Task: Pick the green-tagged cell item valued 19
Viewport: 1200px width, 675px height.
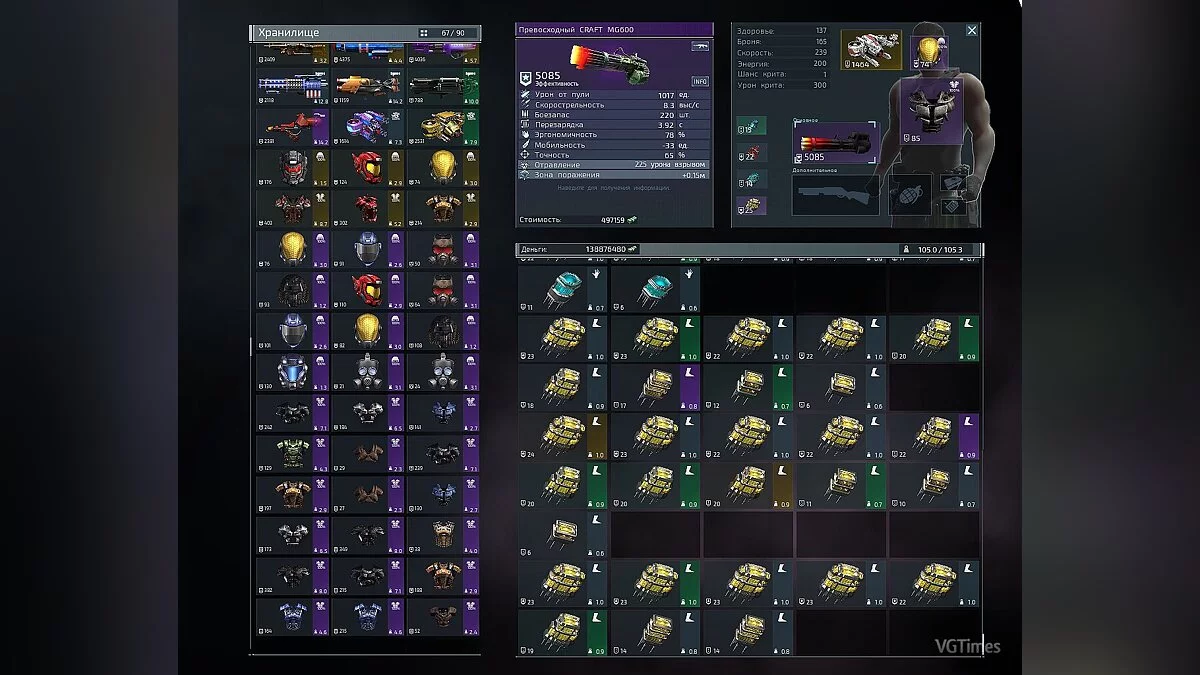Action: tap(562, 633)
